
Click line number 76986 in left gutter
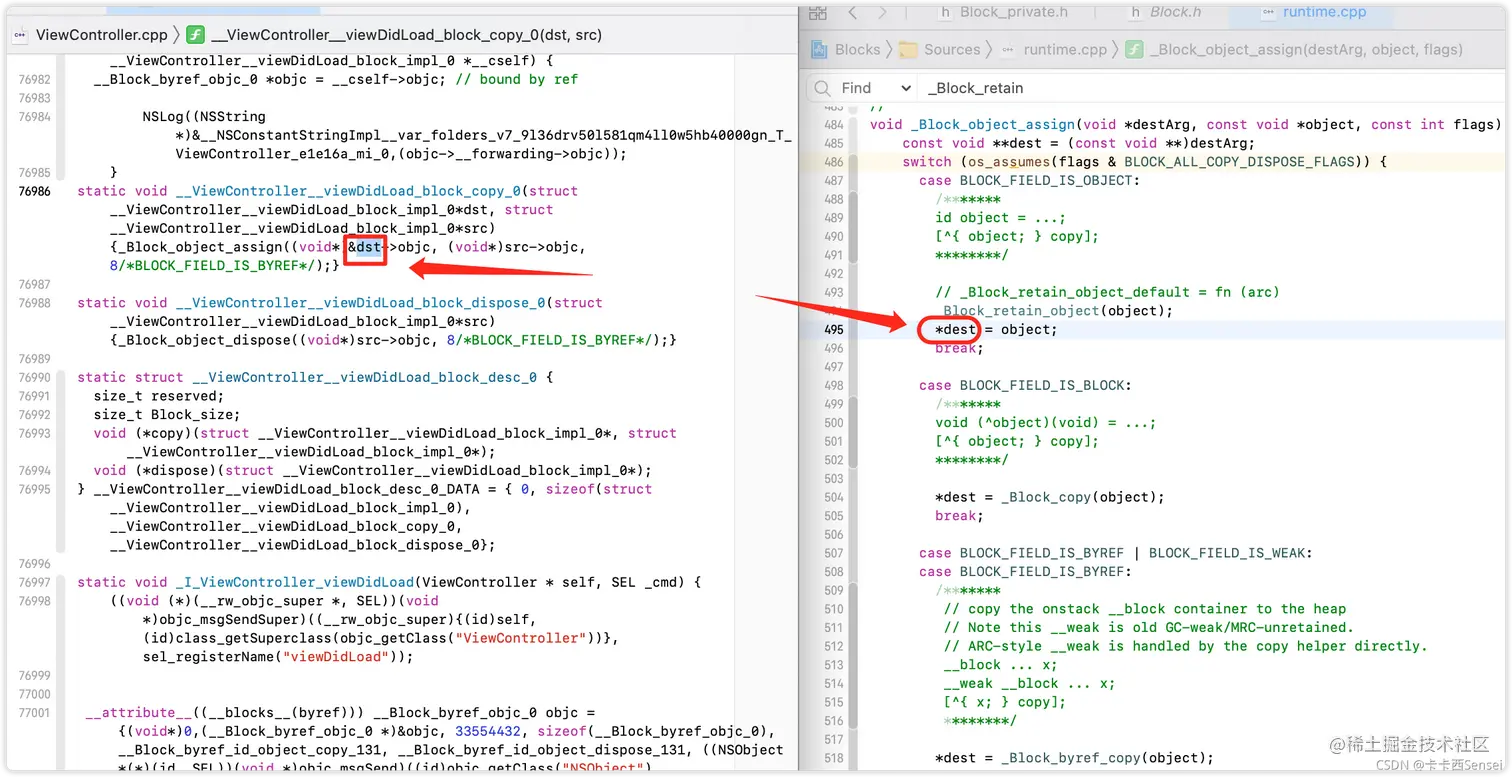pos(34,191)
